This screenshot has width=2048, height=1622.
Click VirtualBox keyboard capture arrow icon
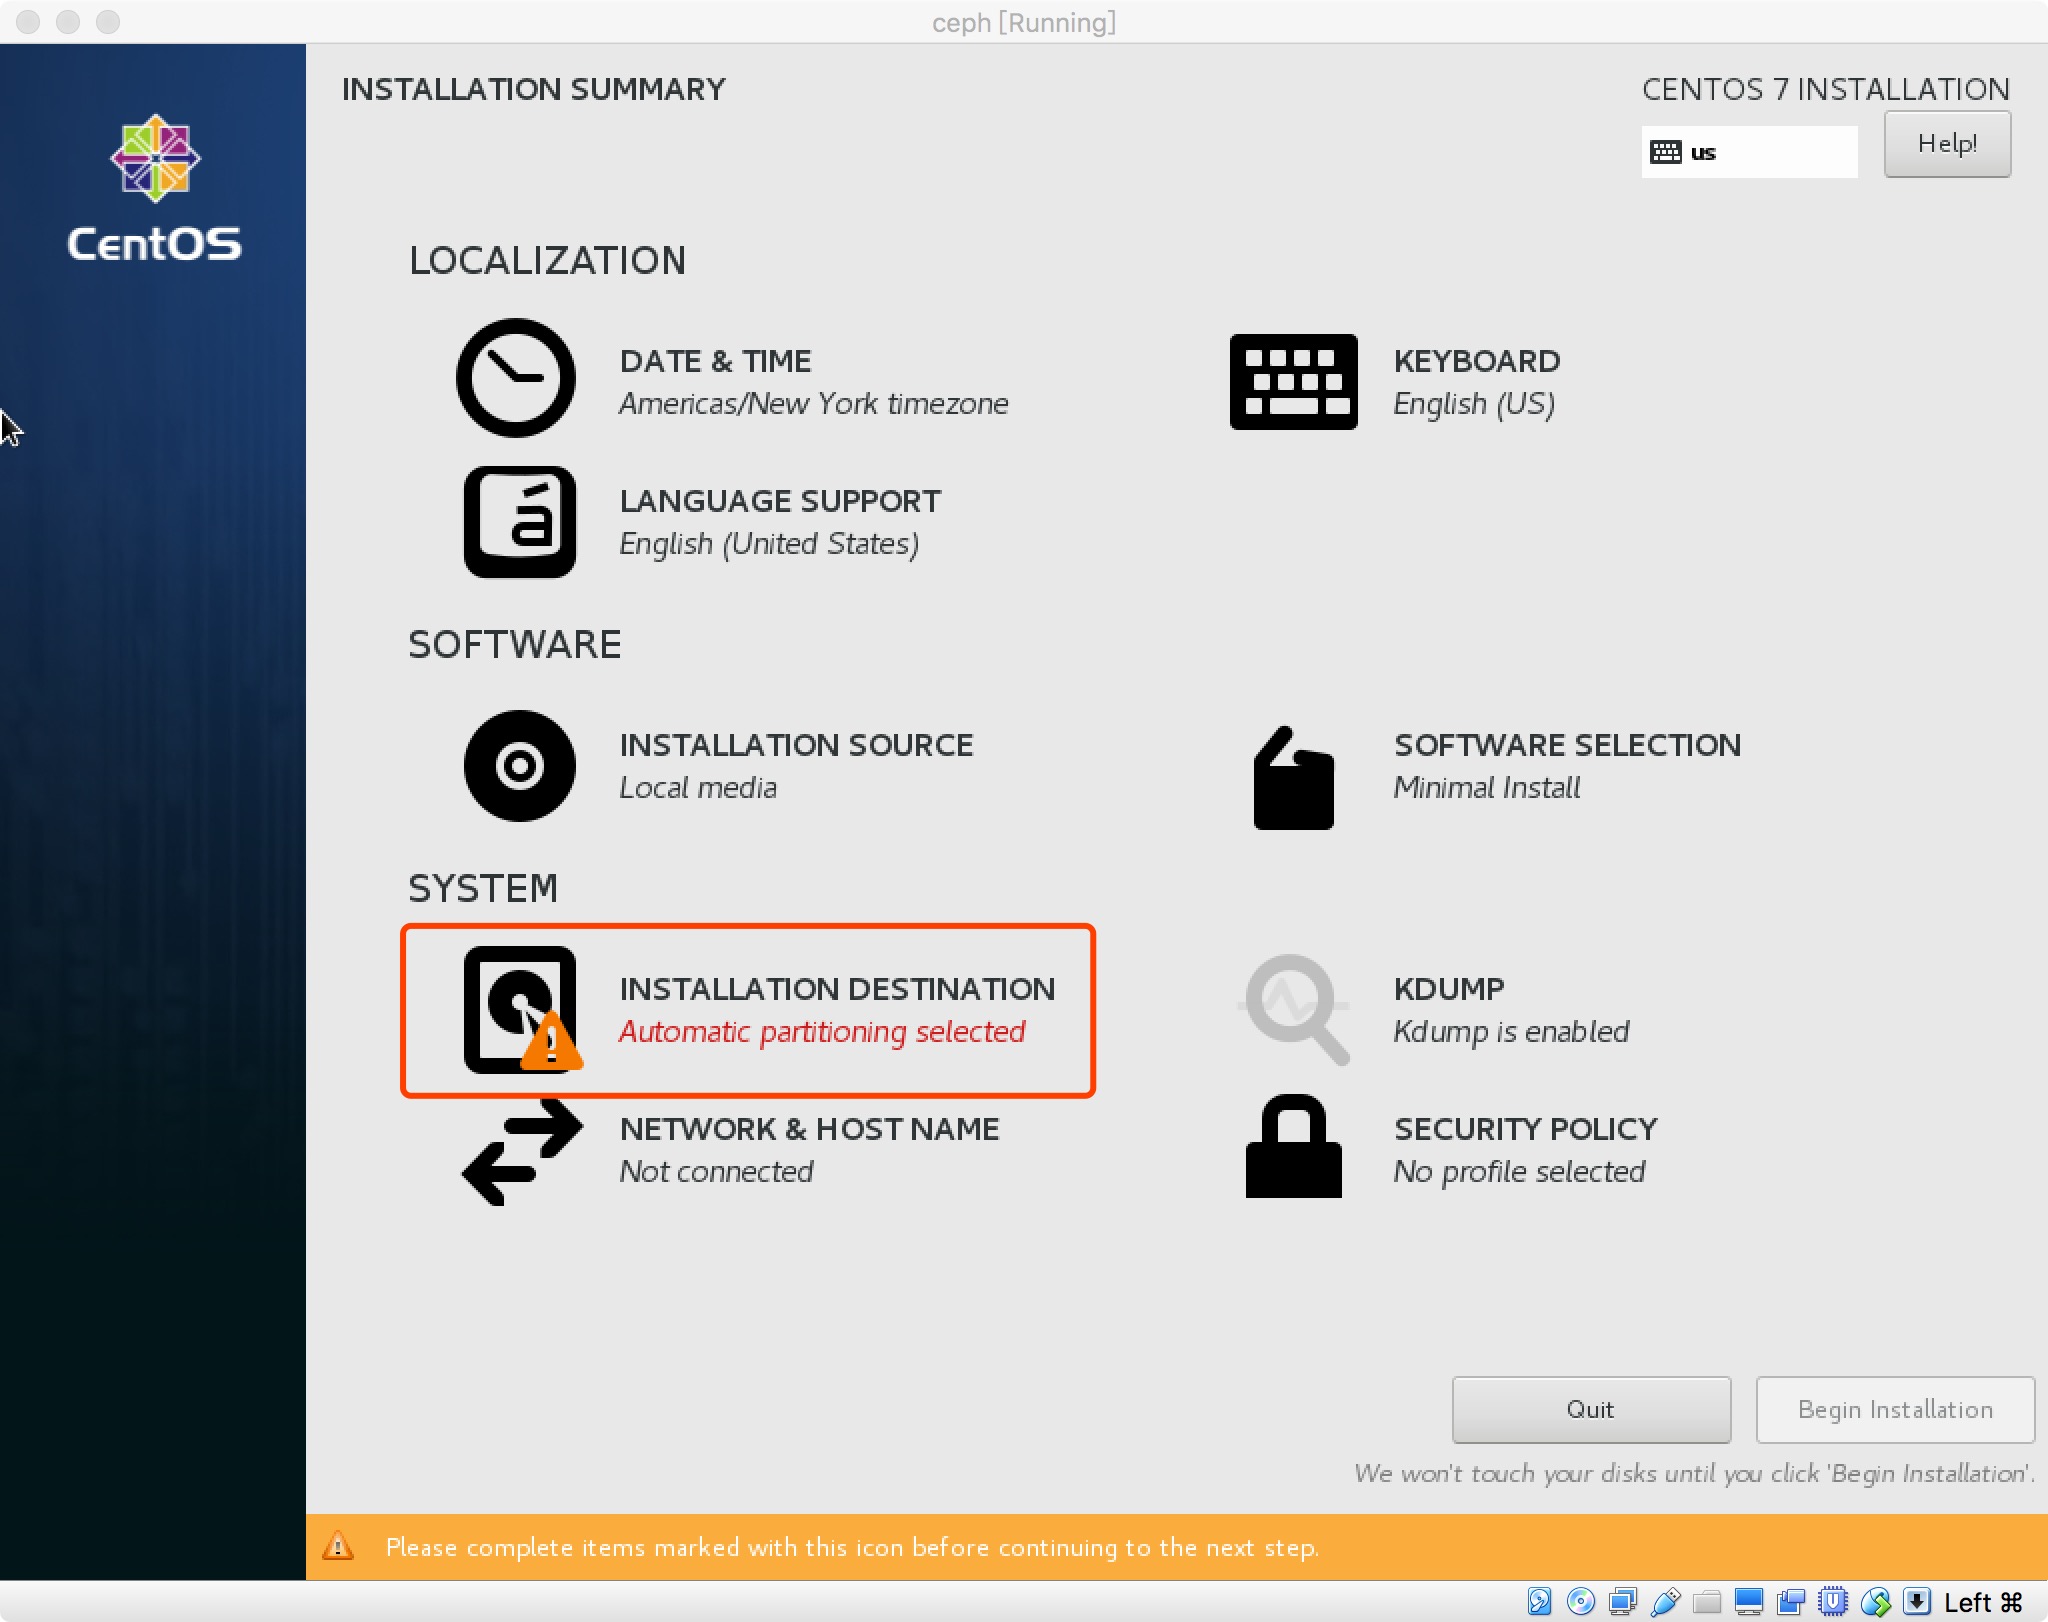pos(1917,1602)
